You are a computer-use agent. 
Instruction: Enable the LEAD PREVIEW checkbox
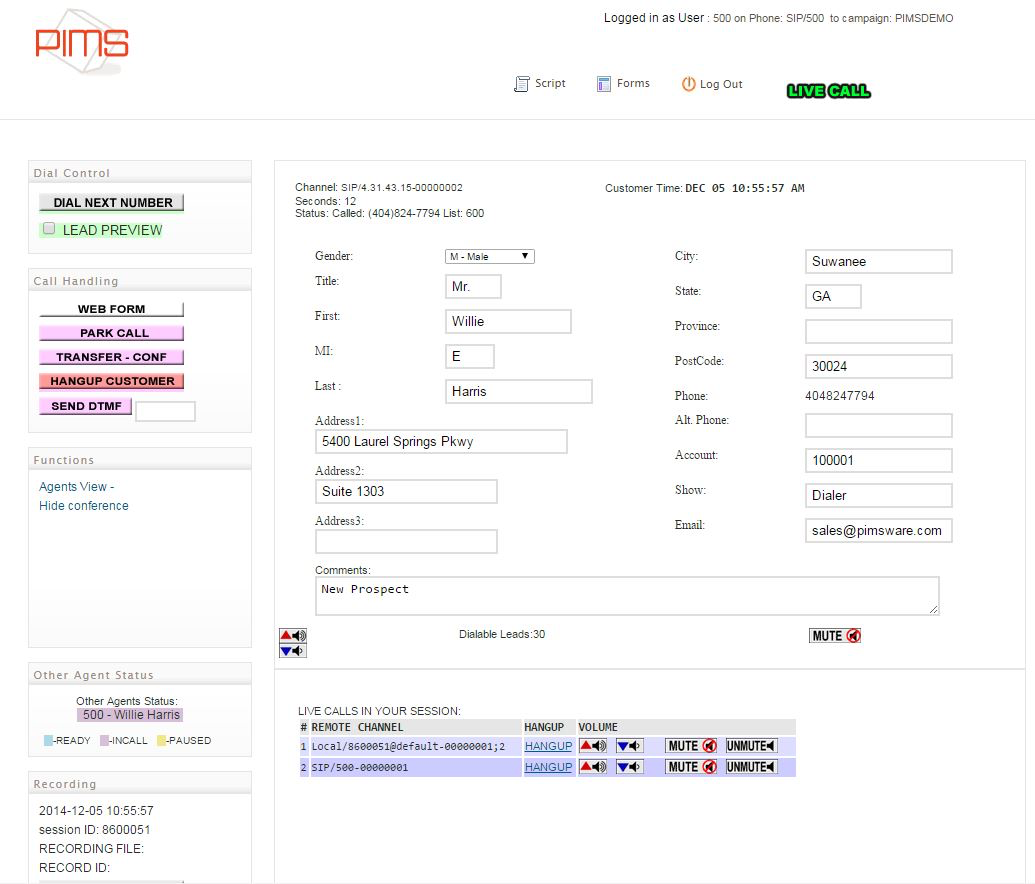click(48, 228)
